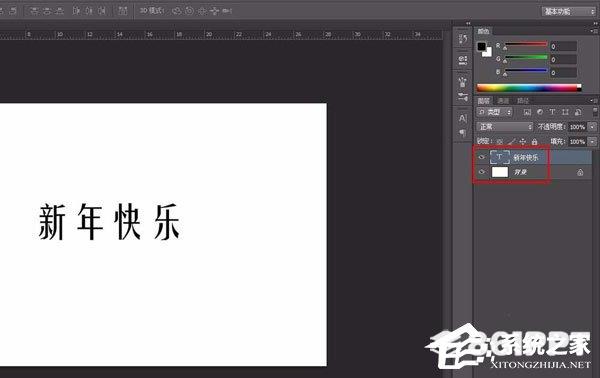The width and height of the screenshot is (600, 378).
Task: Open the Properties panel dock icon
Action: [x=463, y=60]
